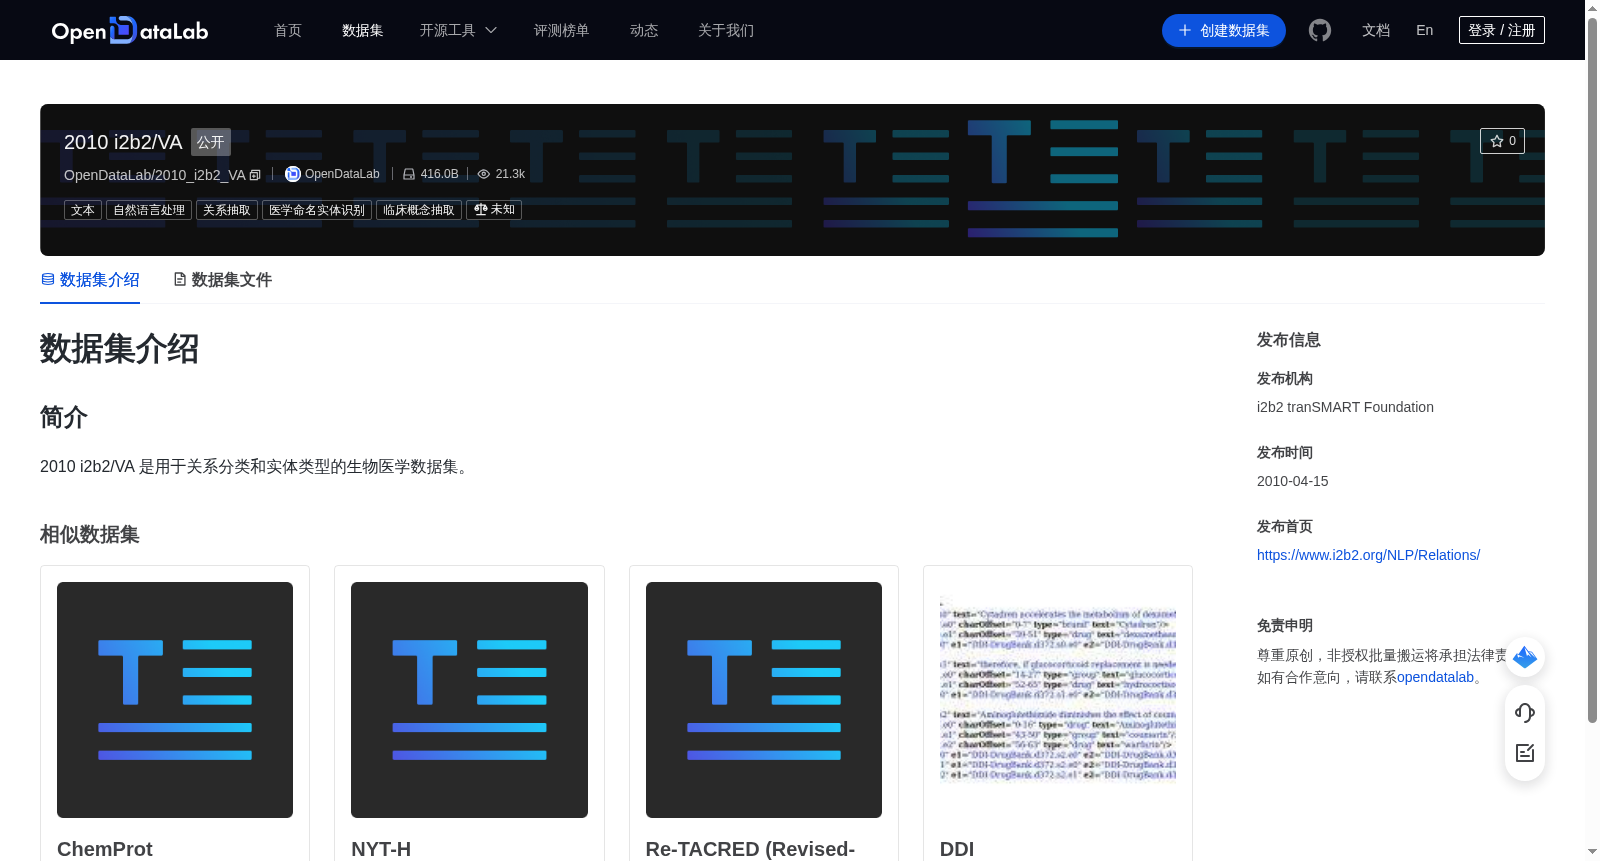The height and width of the screenshot is (861, 1600).
Task: Select the 自然语言处理 tag
Action: tap(149, 210)
